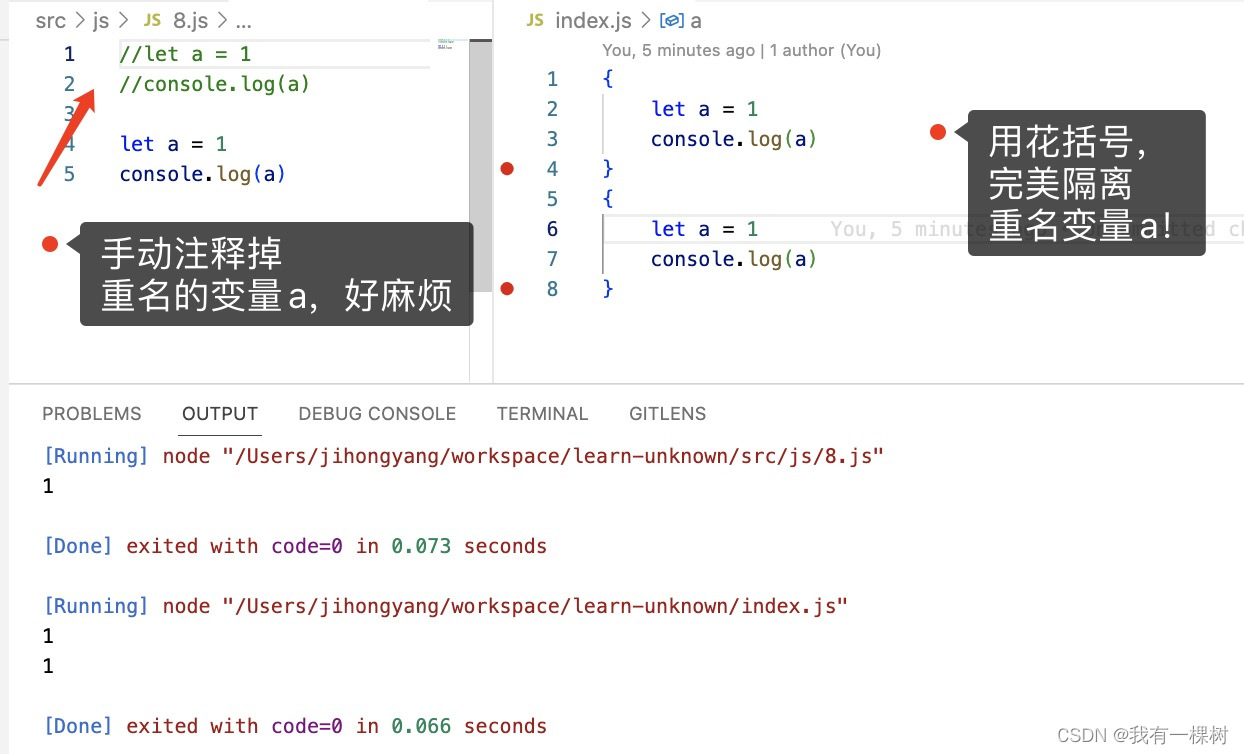This screenshot has width=1244, height=754.
Task: Click 'let a = 1' on line 2 of index.js
Action: point(705,109)
